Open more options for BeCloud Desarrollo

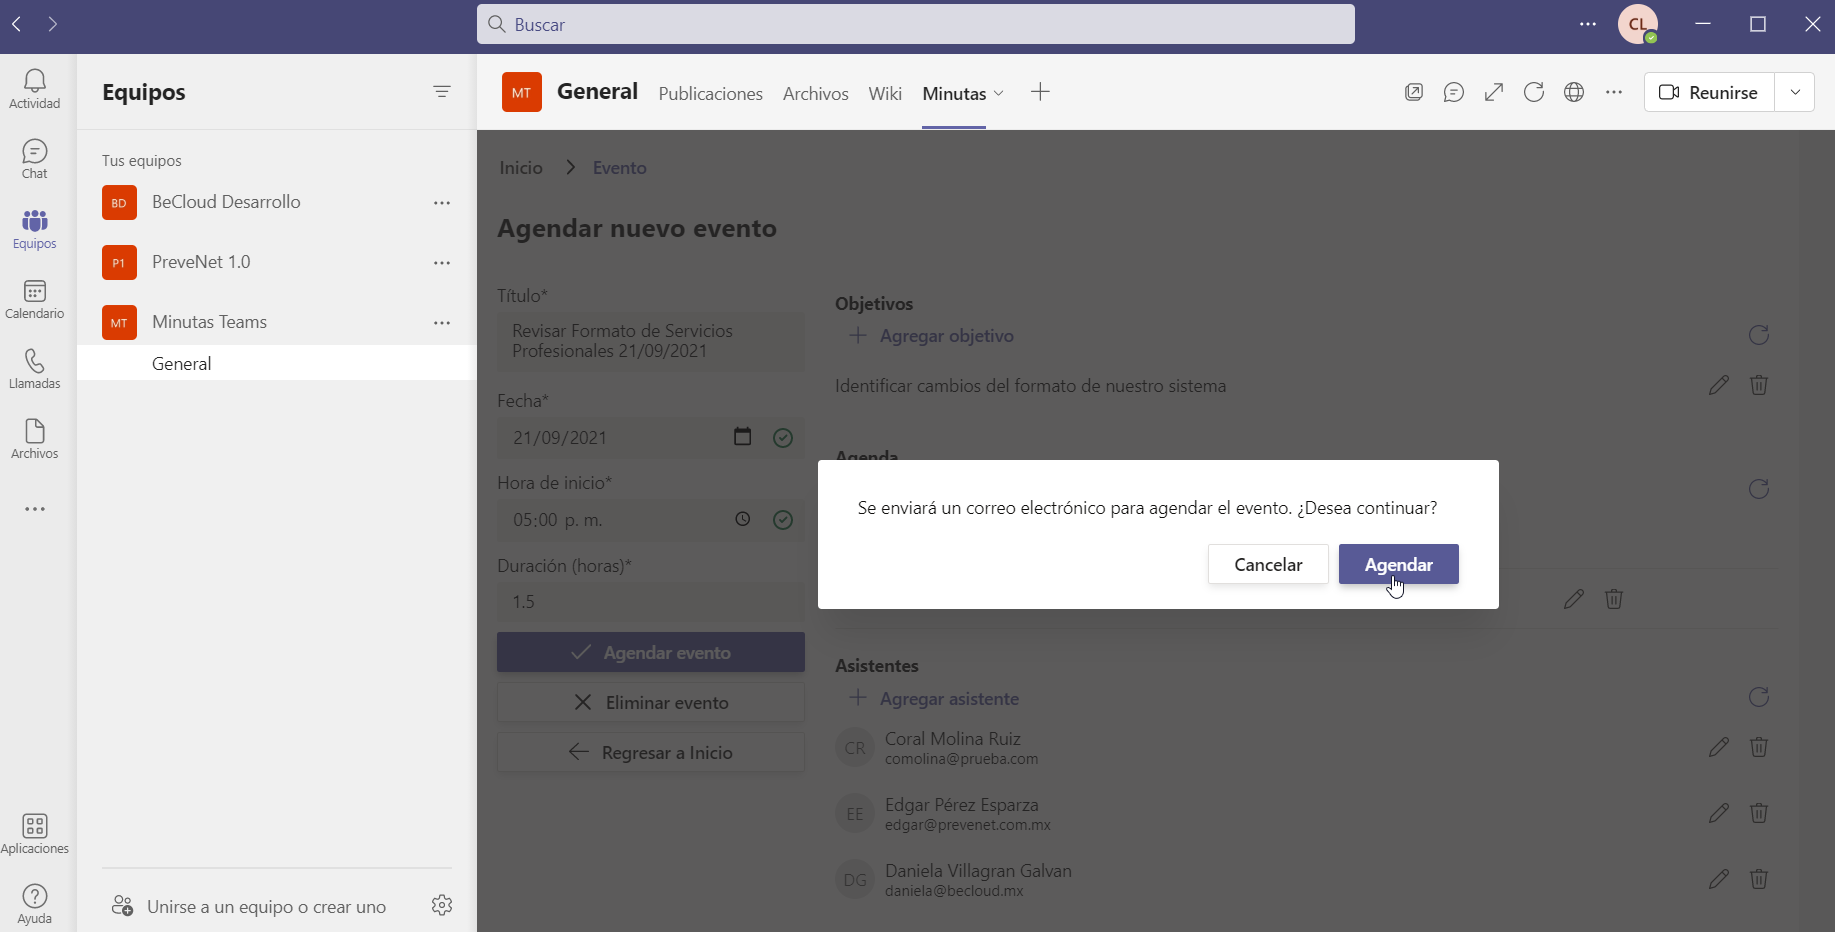coord(442,203)
